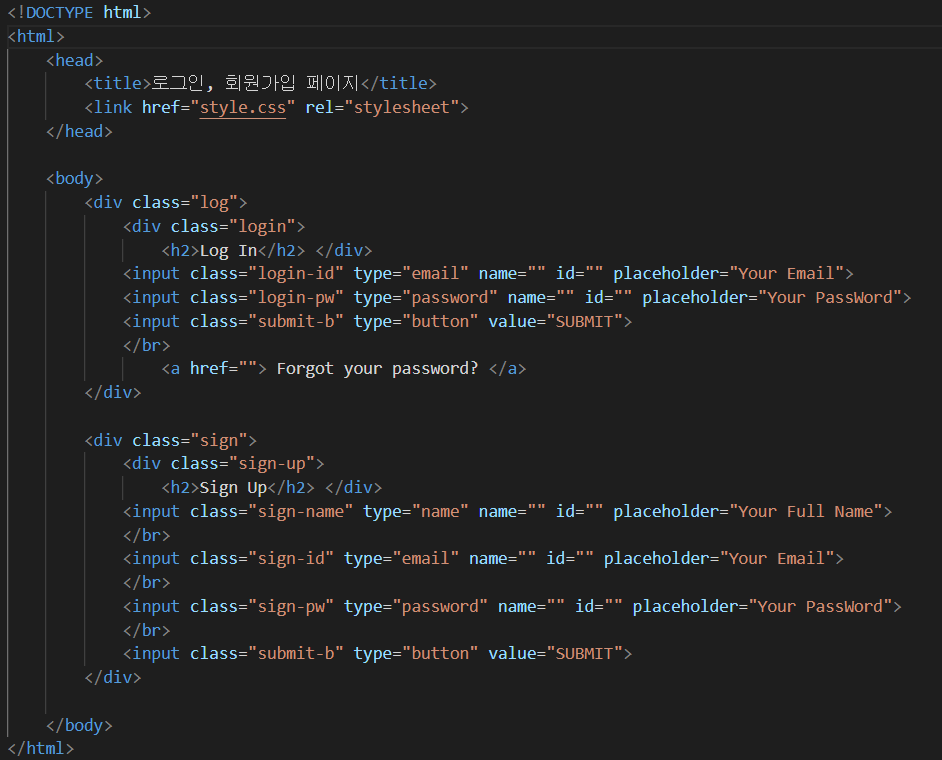Image resolution: width=942 pixels, height=760 pixels.
Task: Click the Log In heading text
Action: pos(228,251)
